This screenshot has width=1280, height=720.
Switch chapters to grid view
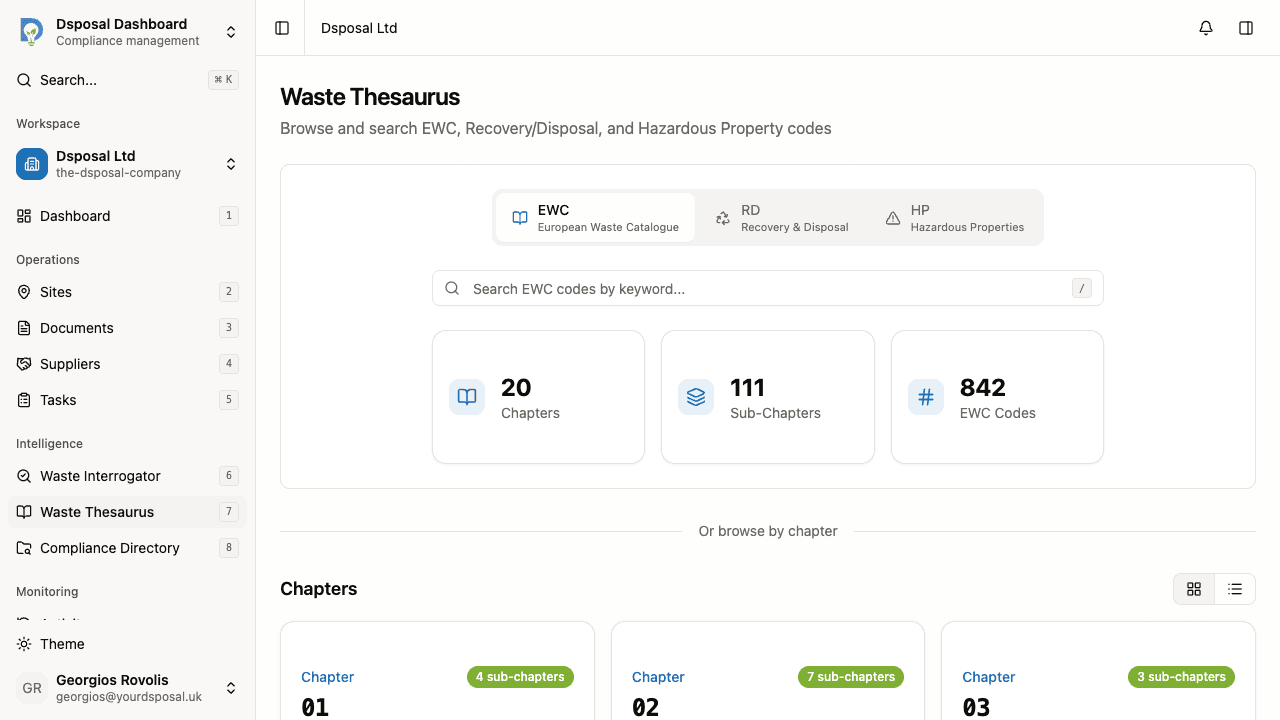pos(1194,589)
